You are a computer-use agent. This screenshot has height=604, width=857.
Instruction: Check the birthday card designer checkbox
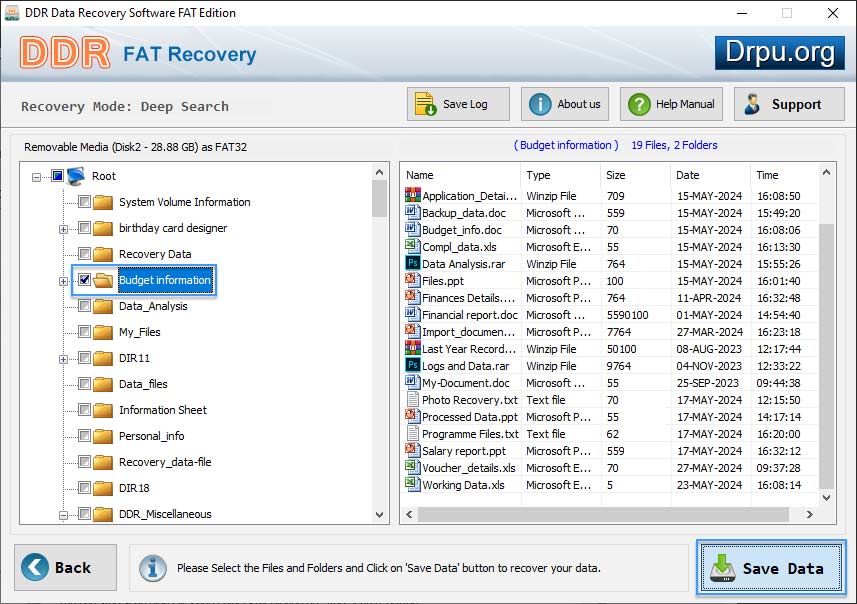click(x=84, y=227)
